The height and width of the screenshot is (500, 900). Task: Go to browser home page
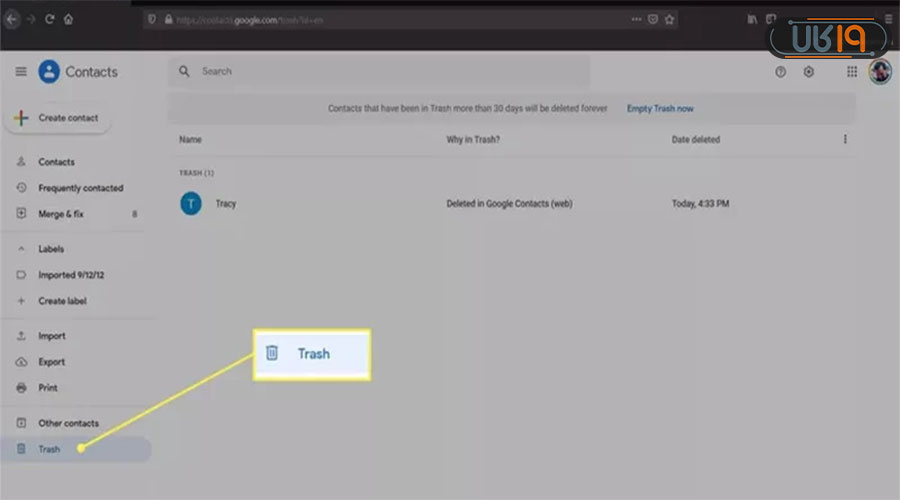68,18
